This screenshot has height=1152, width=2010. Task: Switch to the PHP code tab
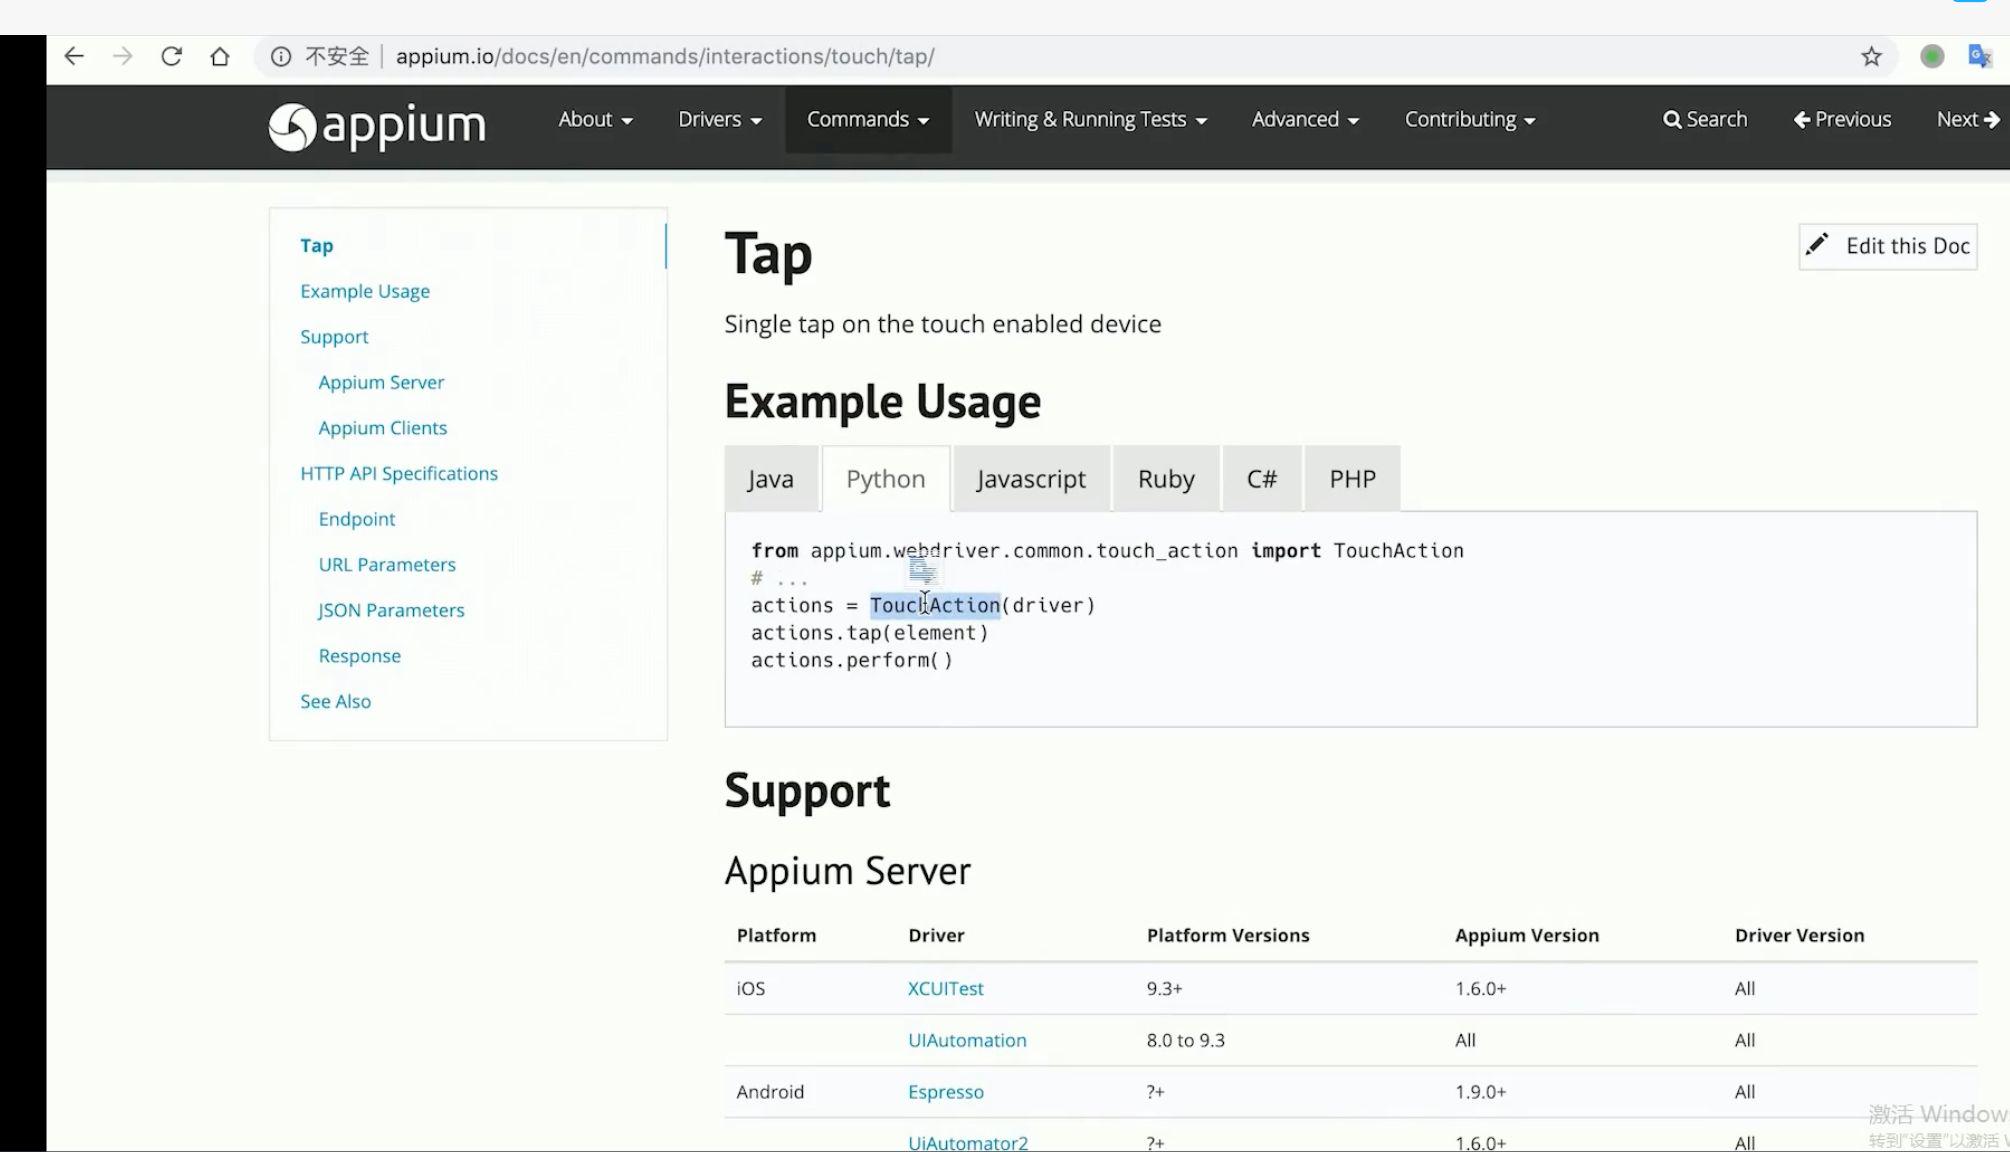pyautogui.click(x=1353, y=479)
